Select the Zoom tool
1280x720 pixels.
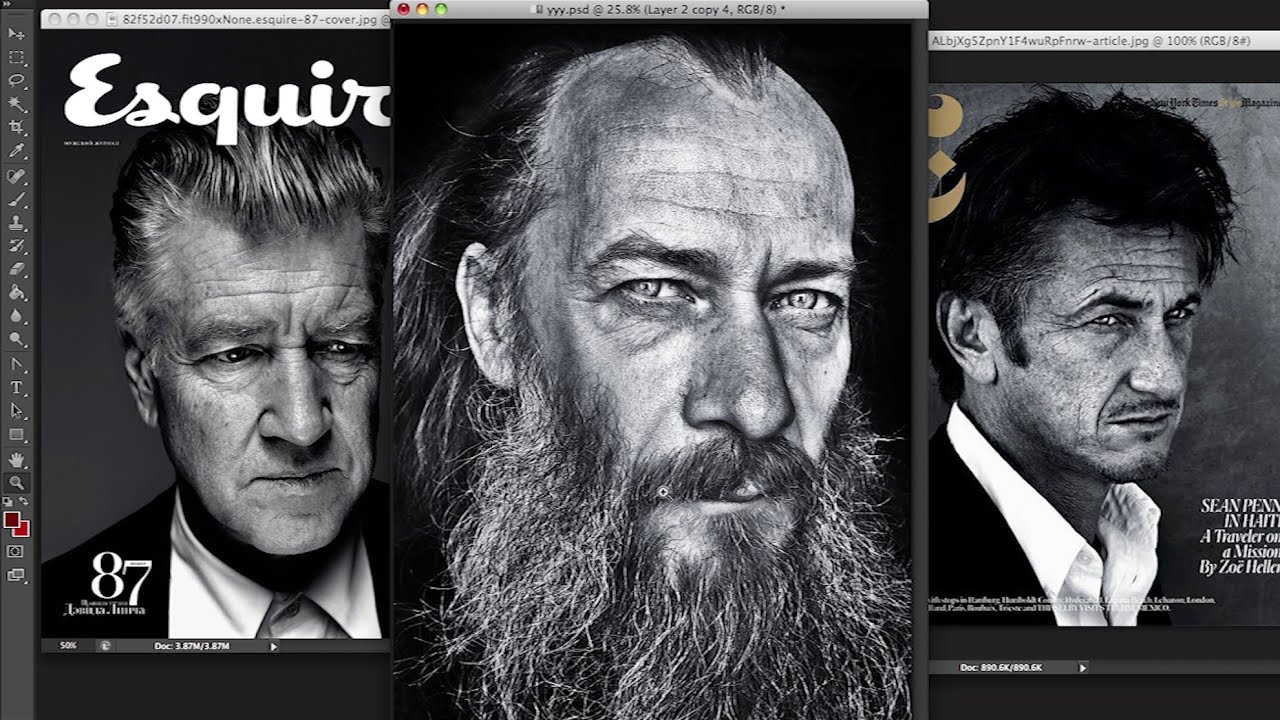tap(17, 482)
